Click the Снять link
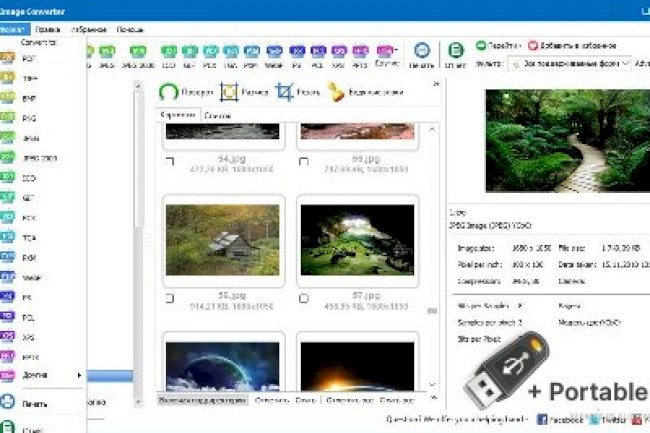Viewport: 650px width, 433px height. click(x=306, y=400)
